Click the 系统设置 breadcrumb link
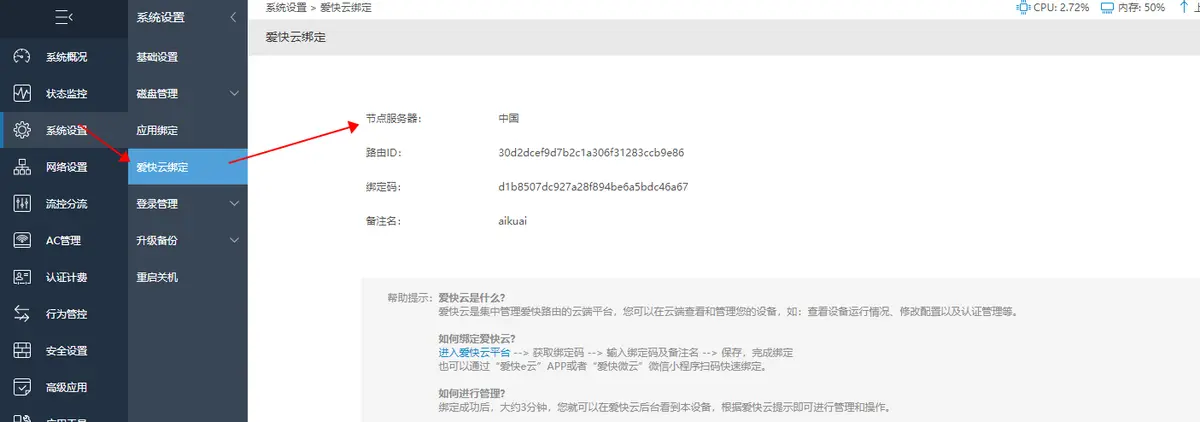 pos(287,7)
